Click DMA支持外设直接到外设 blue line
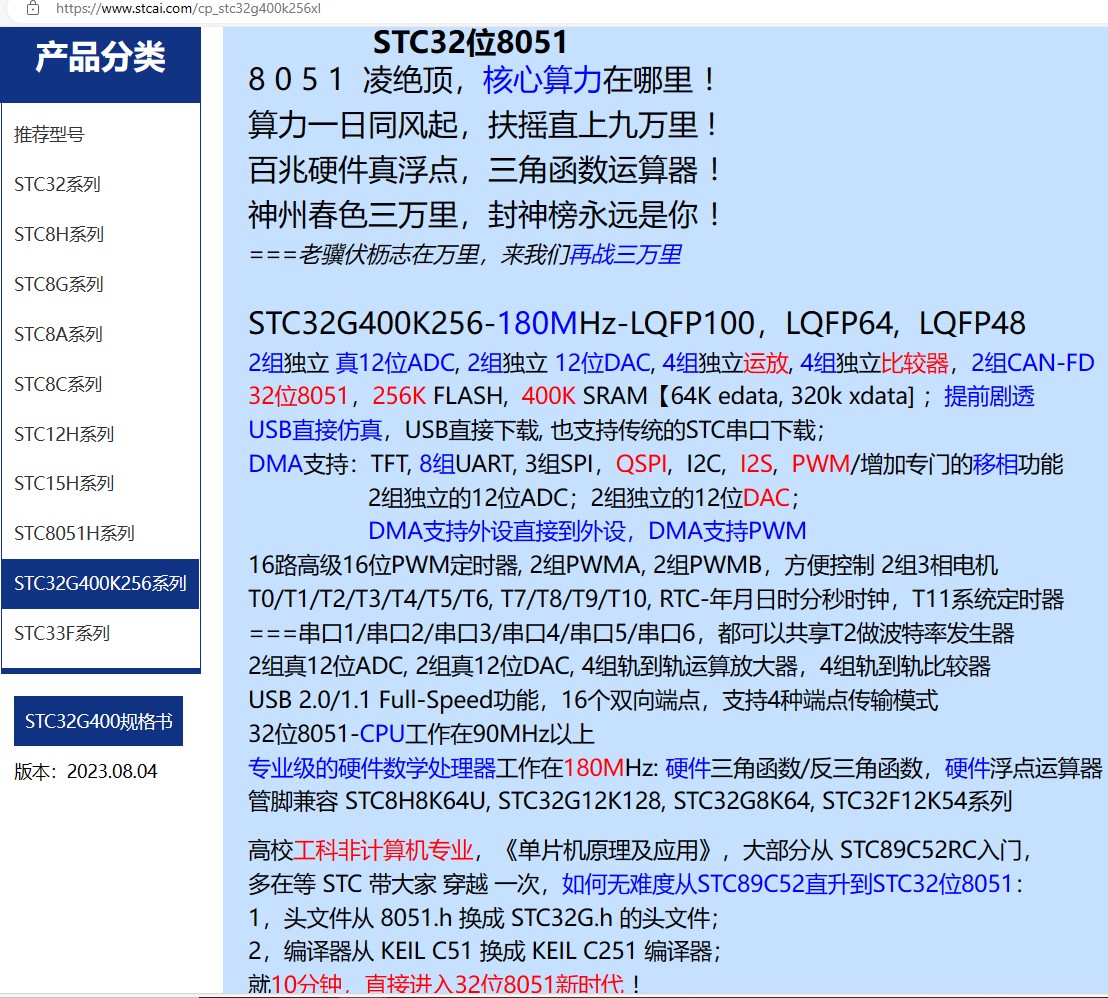The image size is (1108, 998). [x=497, y=531]
